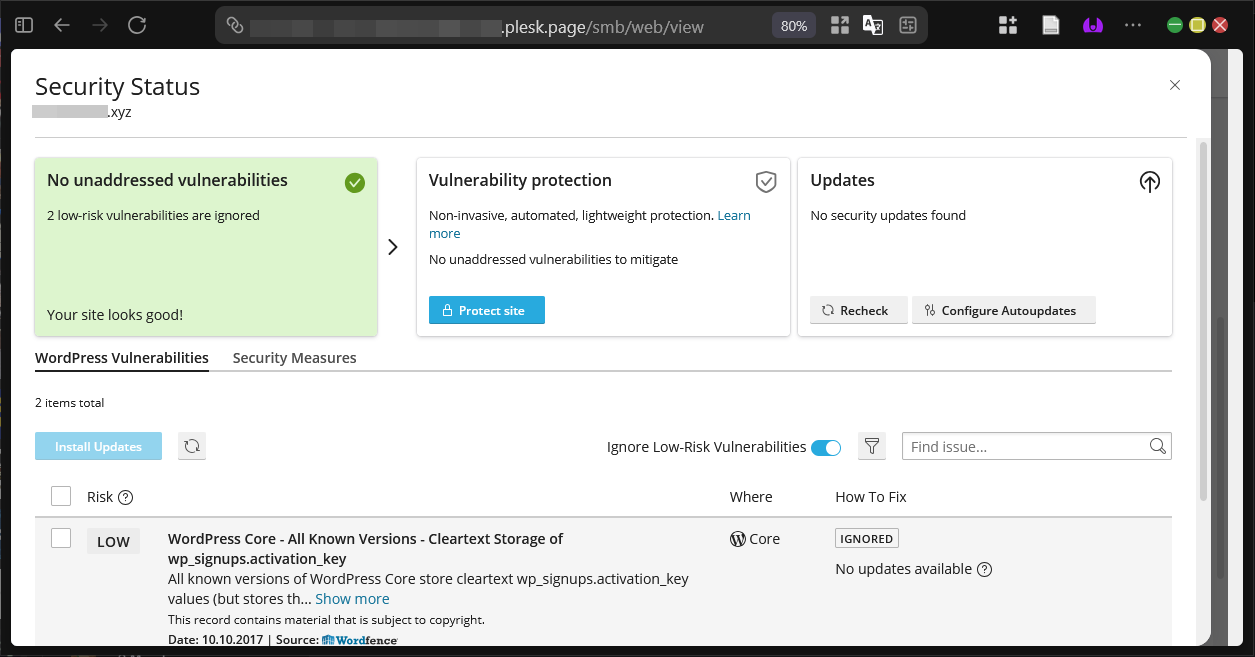Screen dimensions: 1255x657
Task: Click the upload arrow icon in Updates card
Action: click(x=1150, y=182)
